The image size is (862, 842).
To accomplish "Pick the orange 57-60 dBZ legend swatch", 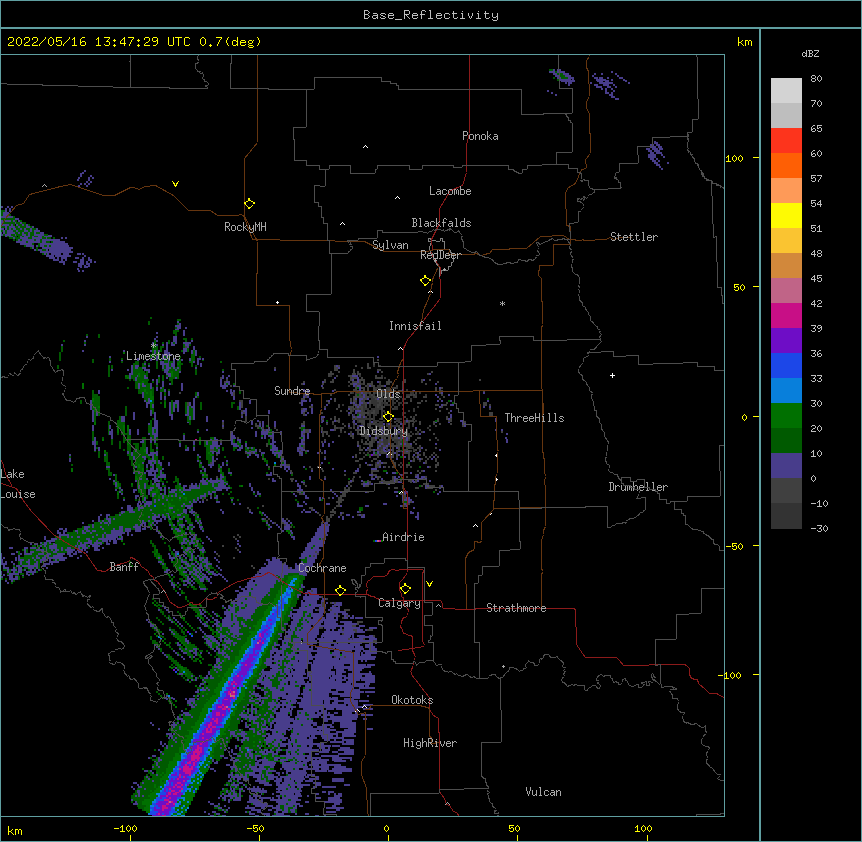I will coord(786,165).
